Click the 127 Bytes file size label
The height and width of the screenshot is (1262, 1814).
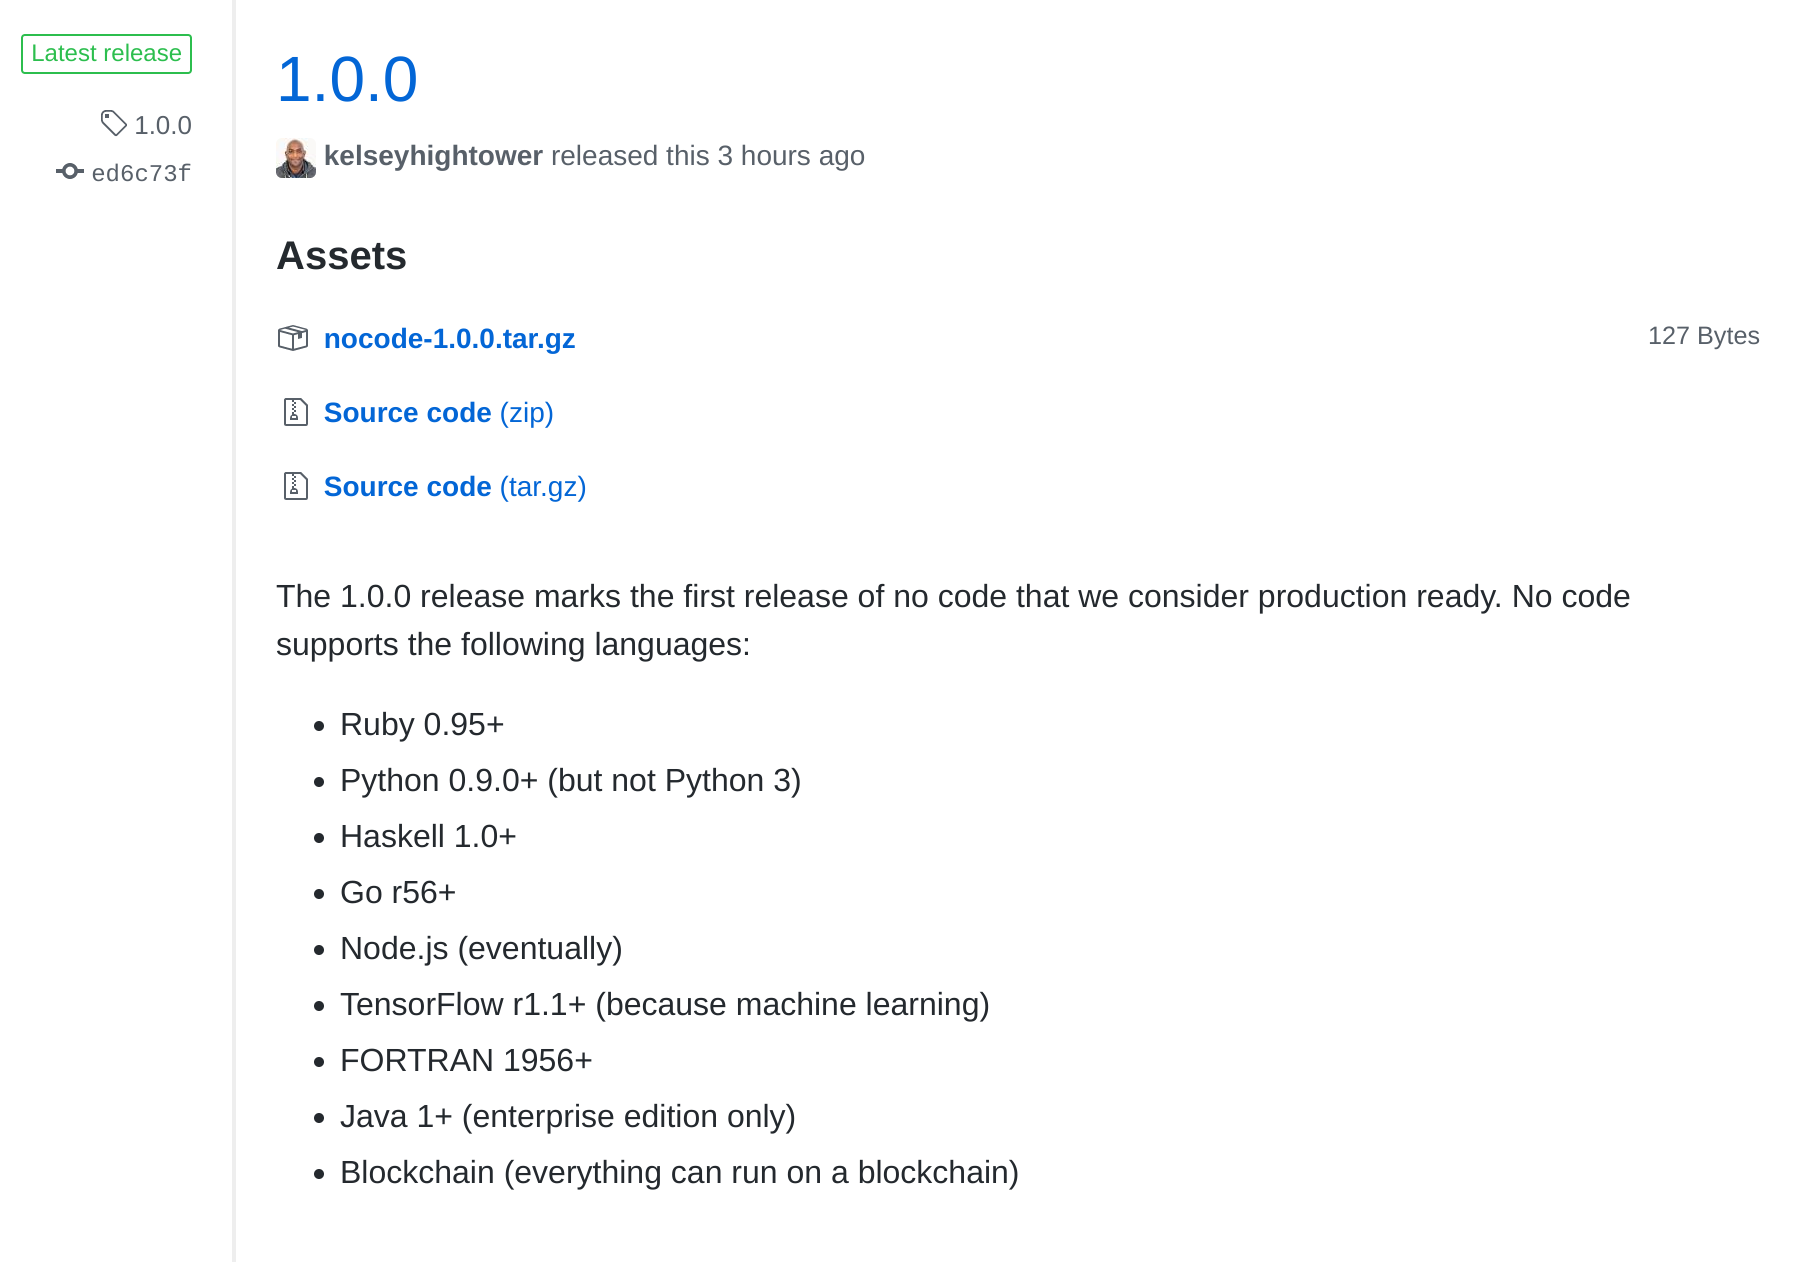click(x=1703, y=336)
